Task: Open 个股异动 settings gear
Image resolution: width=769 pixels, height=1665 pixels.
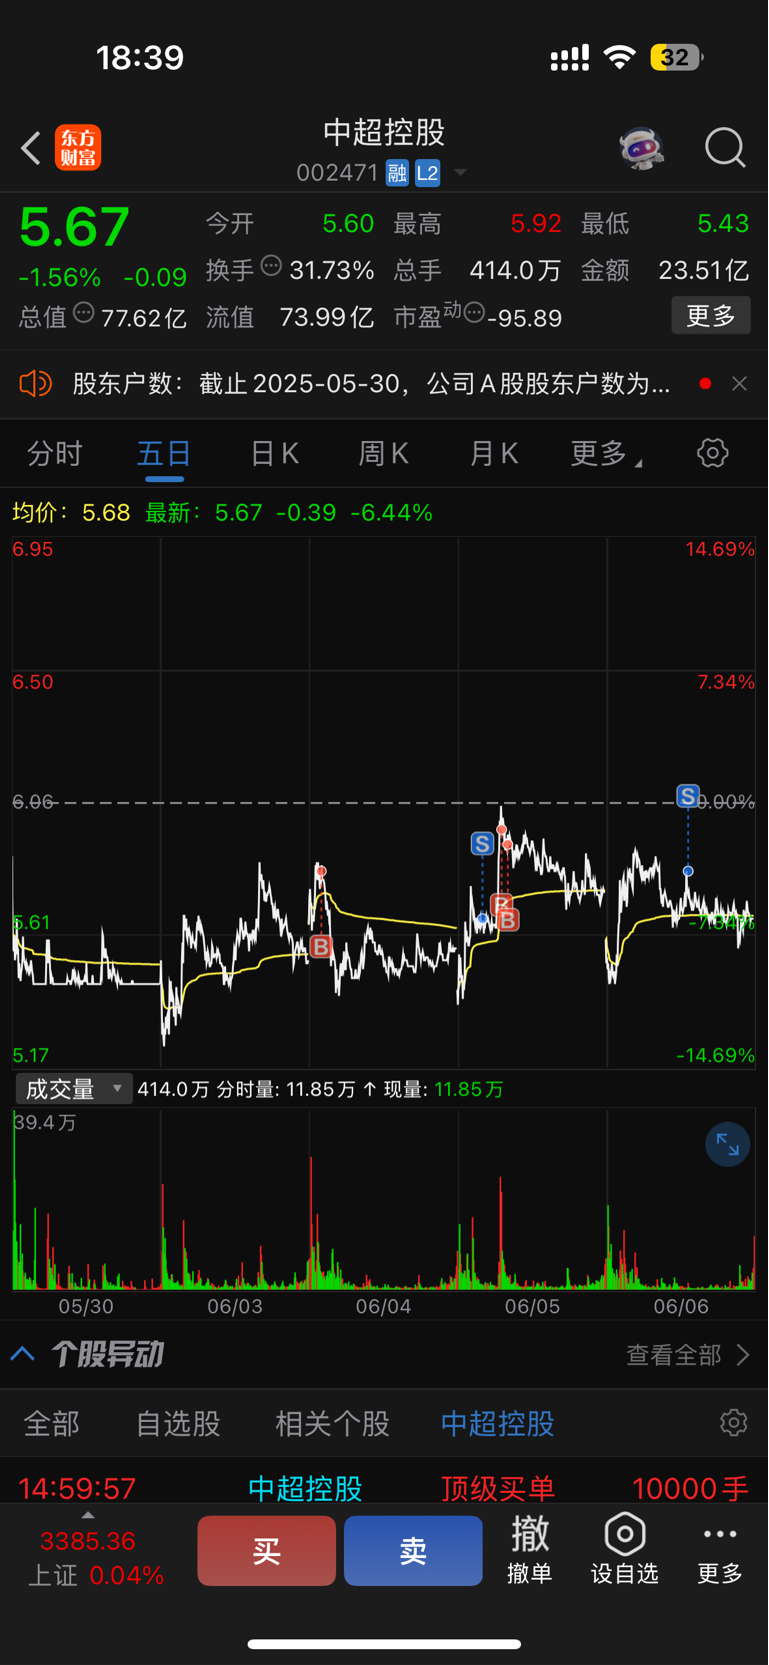Action: tap(734, 1423)
